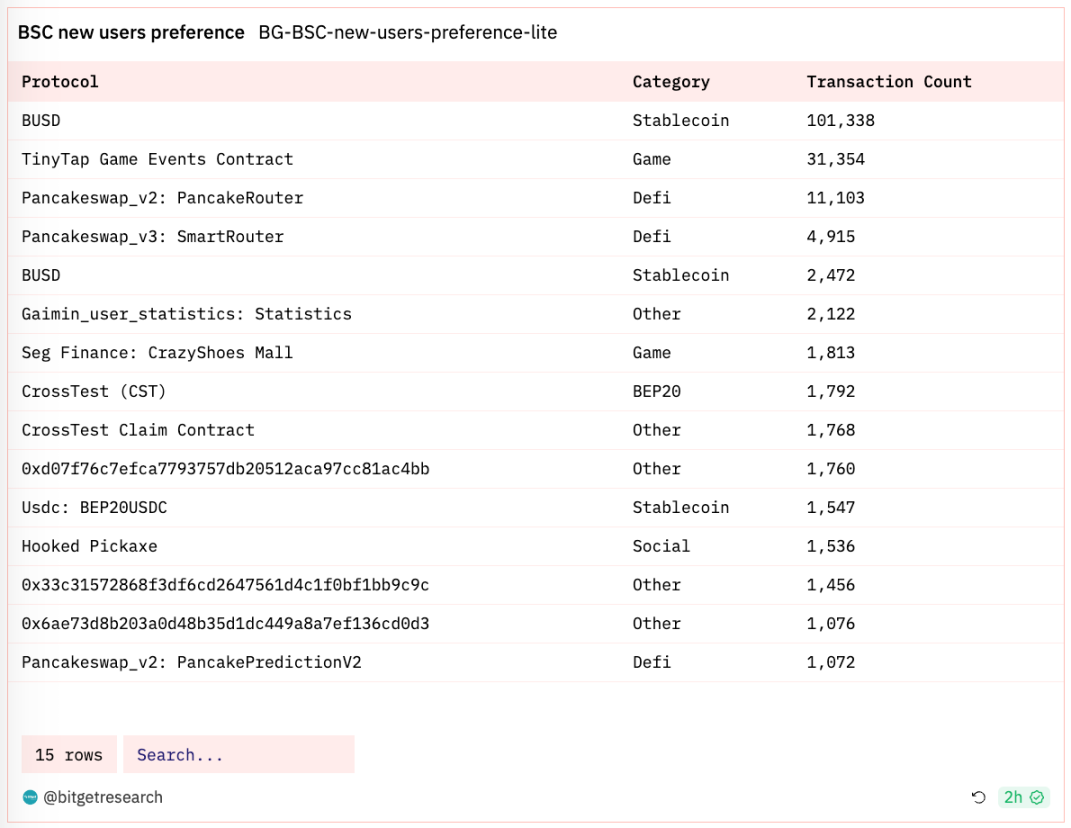Select the Pancakeswap_v3: SmartRouter cell

[x=152, y=237]
